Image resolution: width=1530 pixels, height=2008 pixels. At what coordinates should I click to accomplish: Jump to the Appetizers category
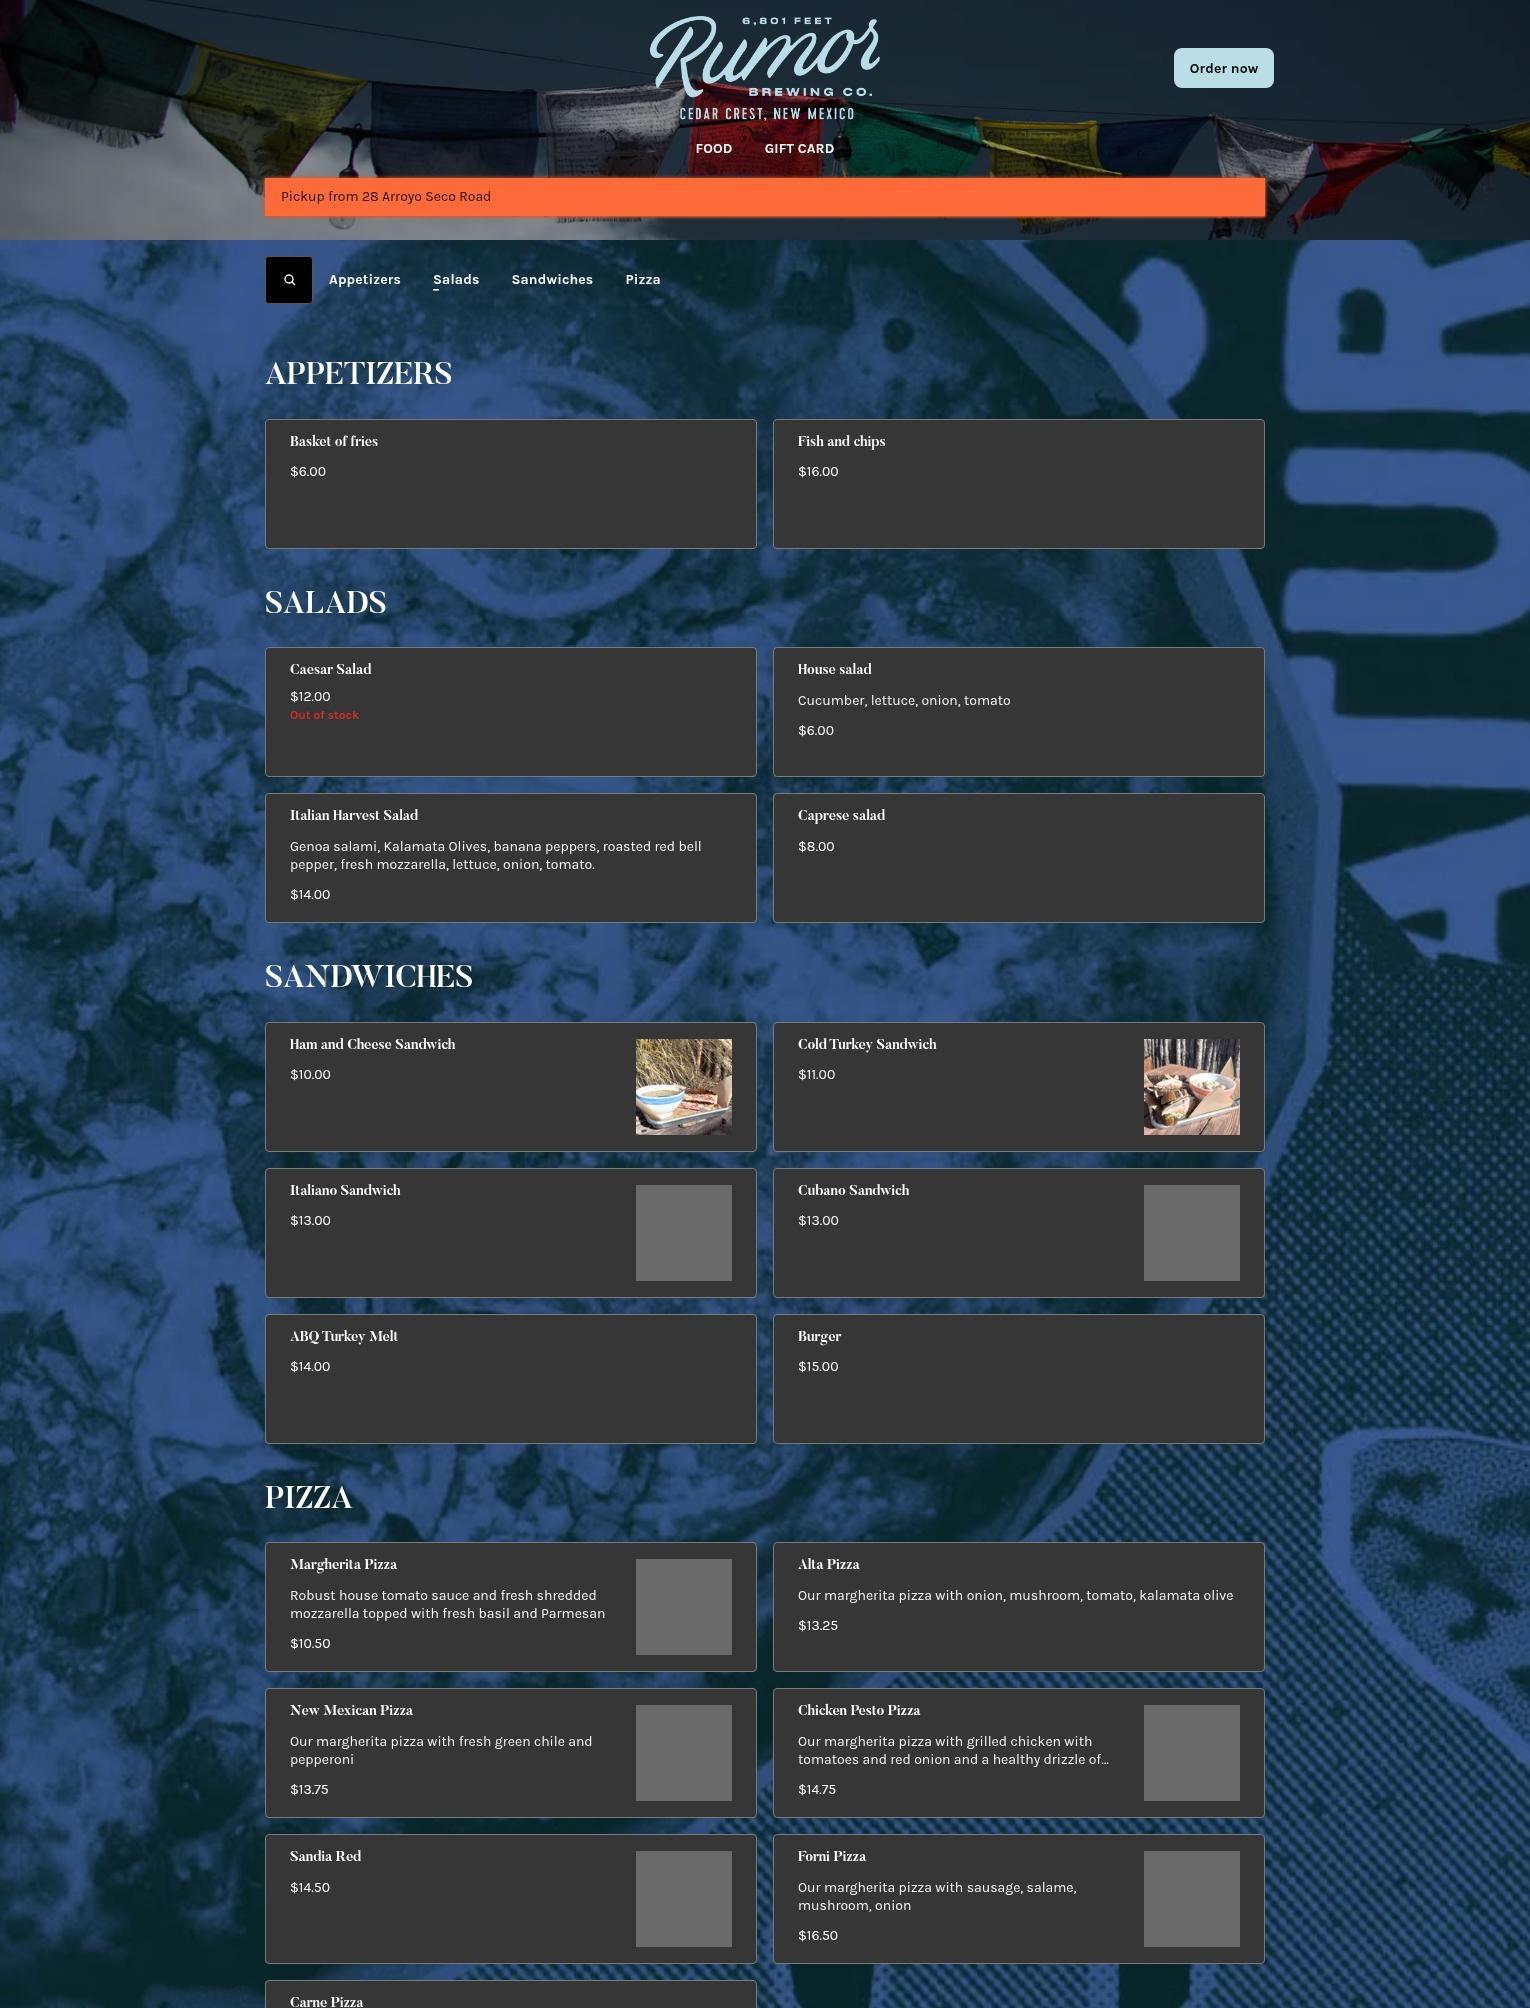tap(365, 280)
